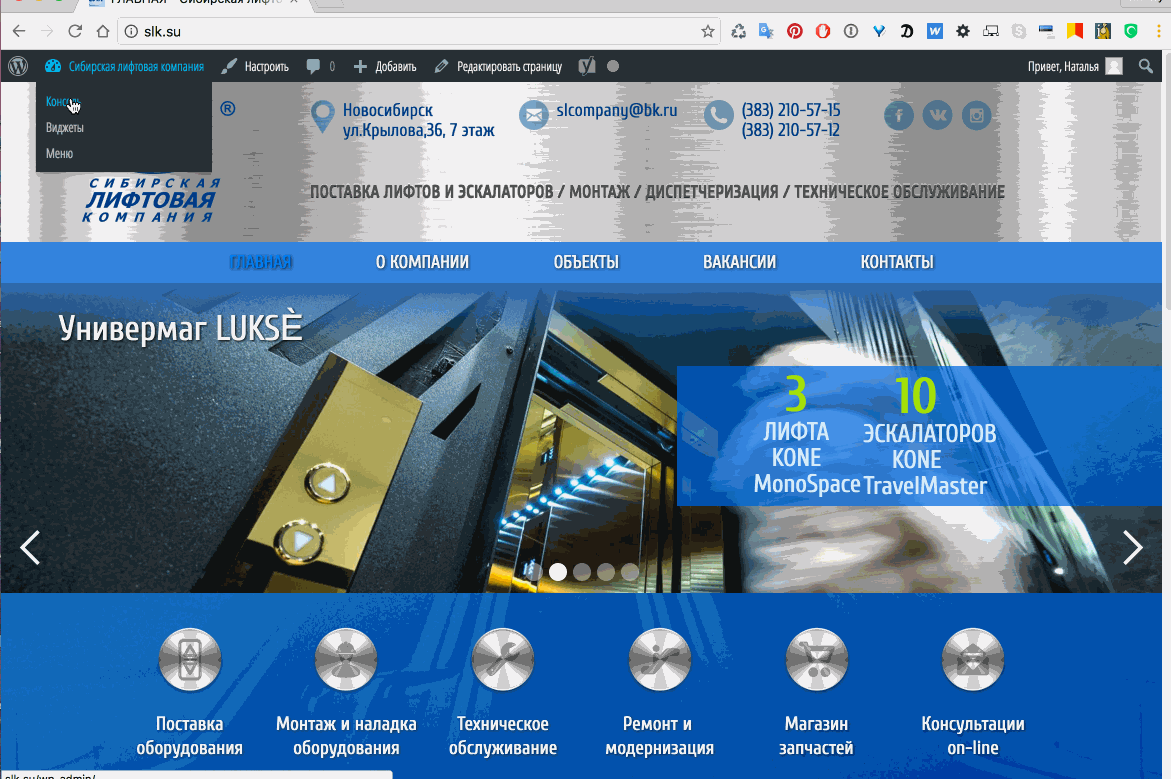Click the phone handset icon
Screen dimensions: 1171x779
pos(718,115)
